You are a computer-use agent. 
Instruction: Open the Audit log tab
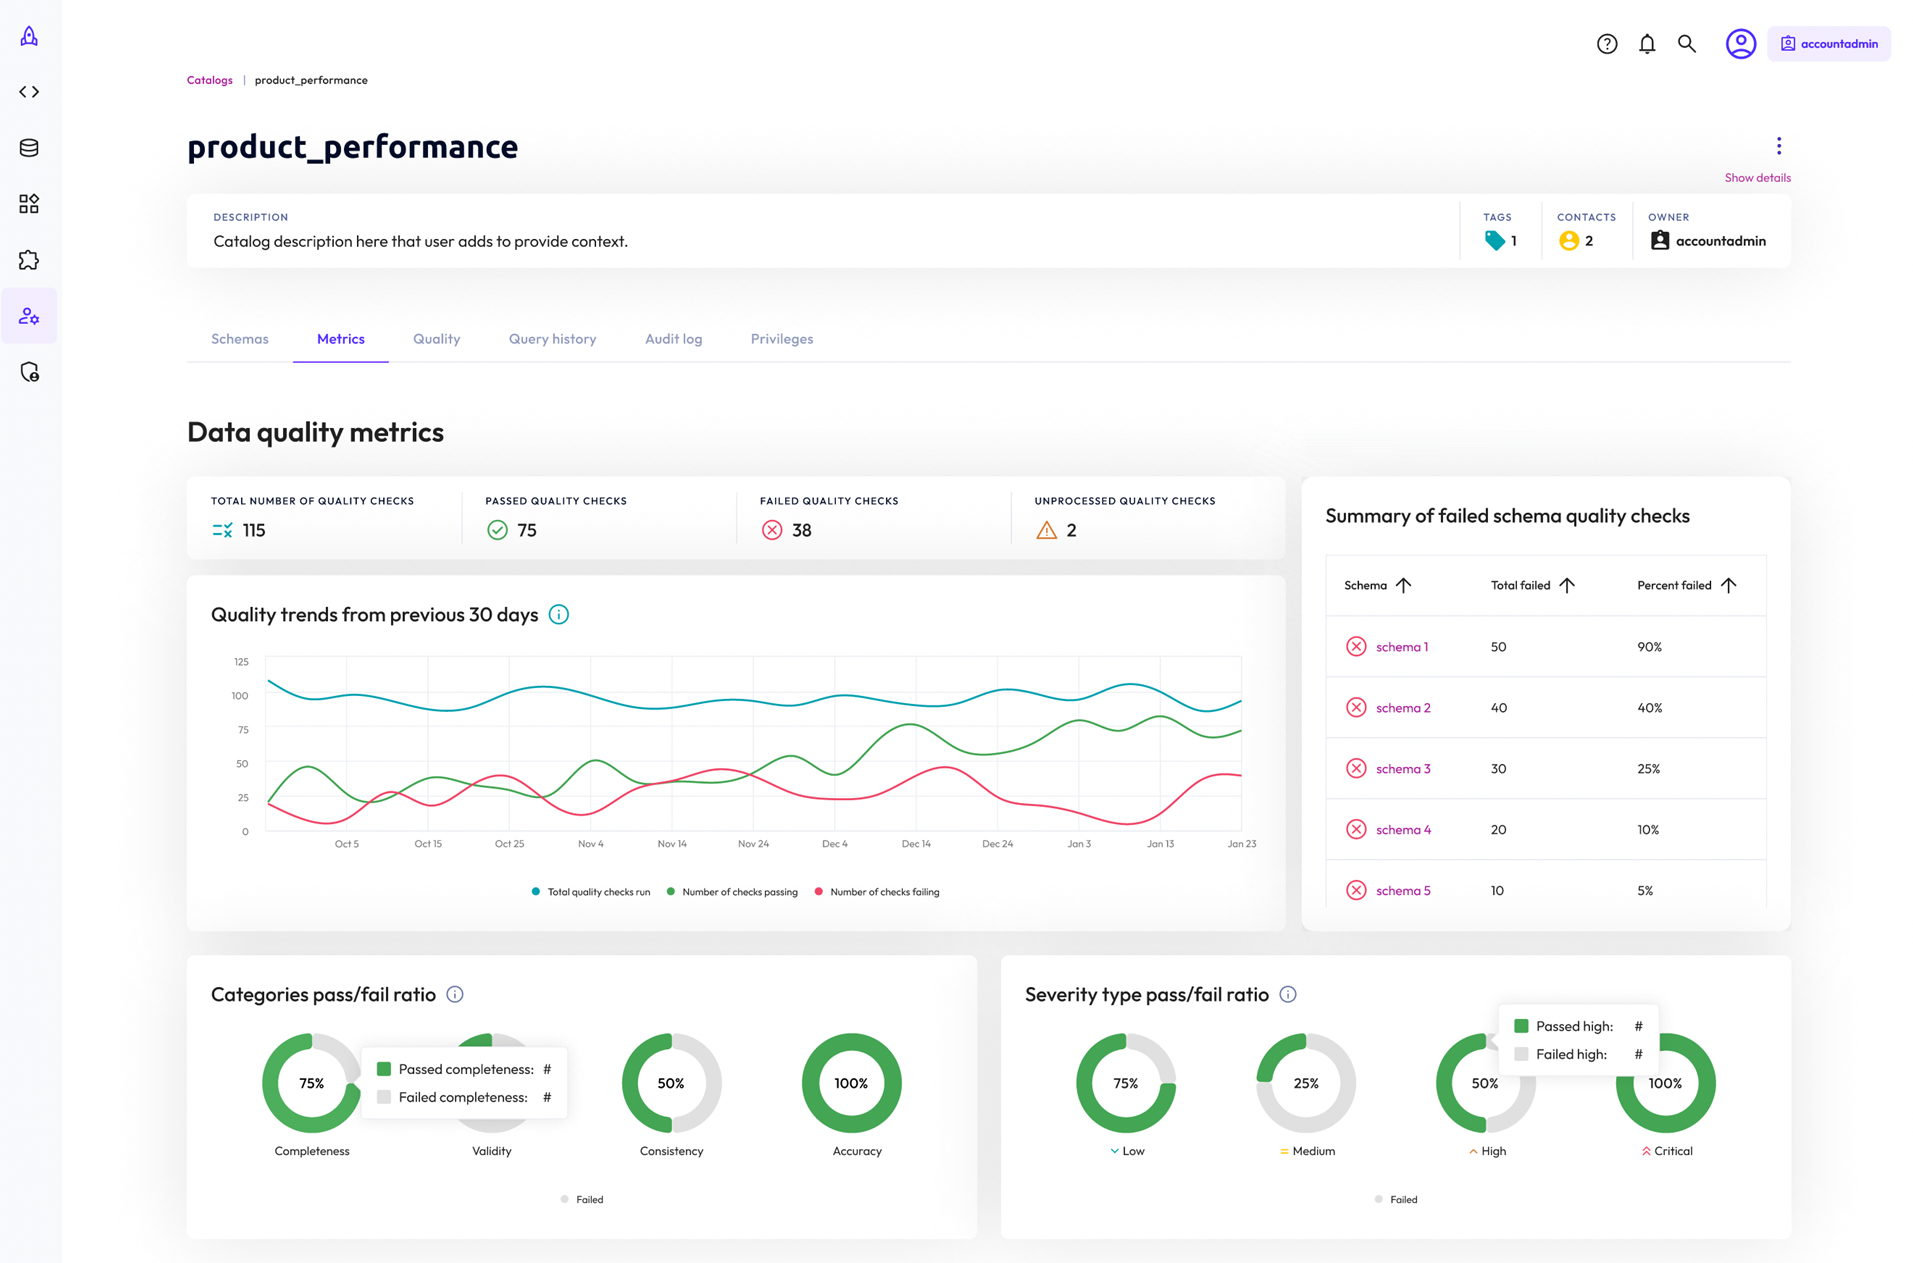click(x=673, y=338)
